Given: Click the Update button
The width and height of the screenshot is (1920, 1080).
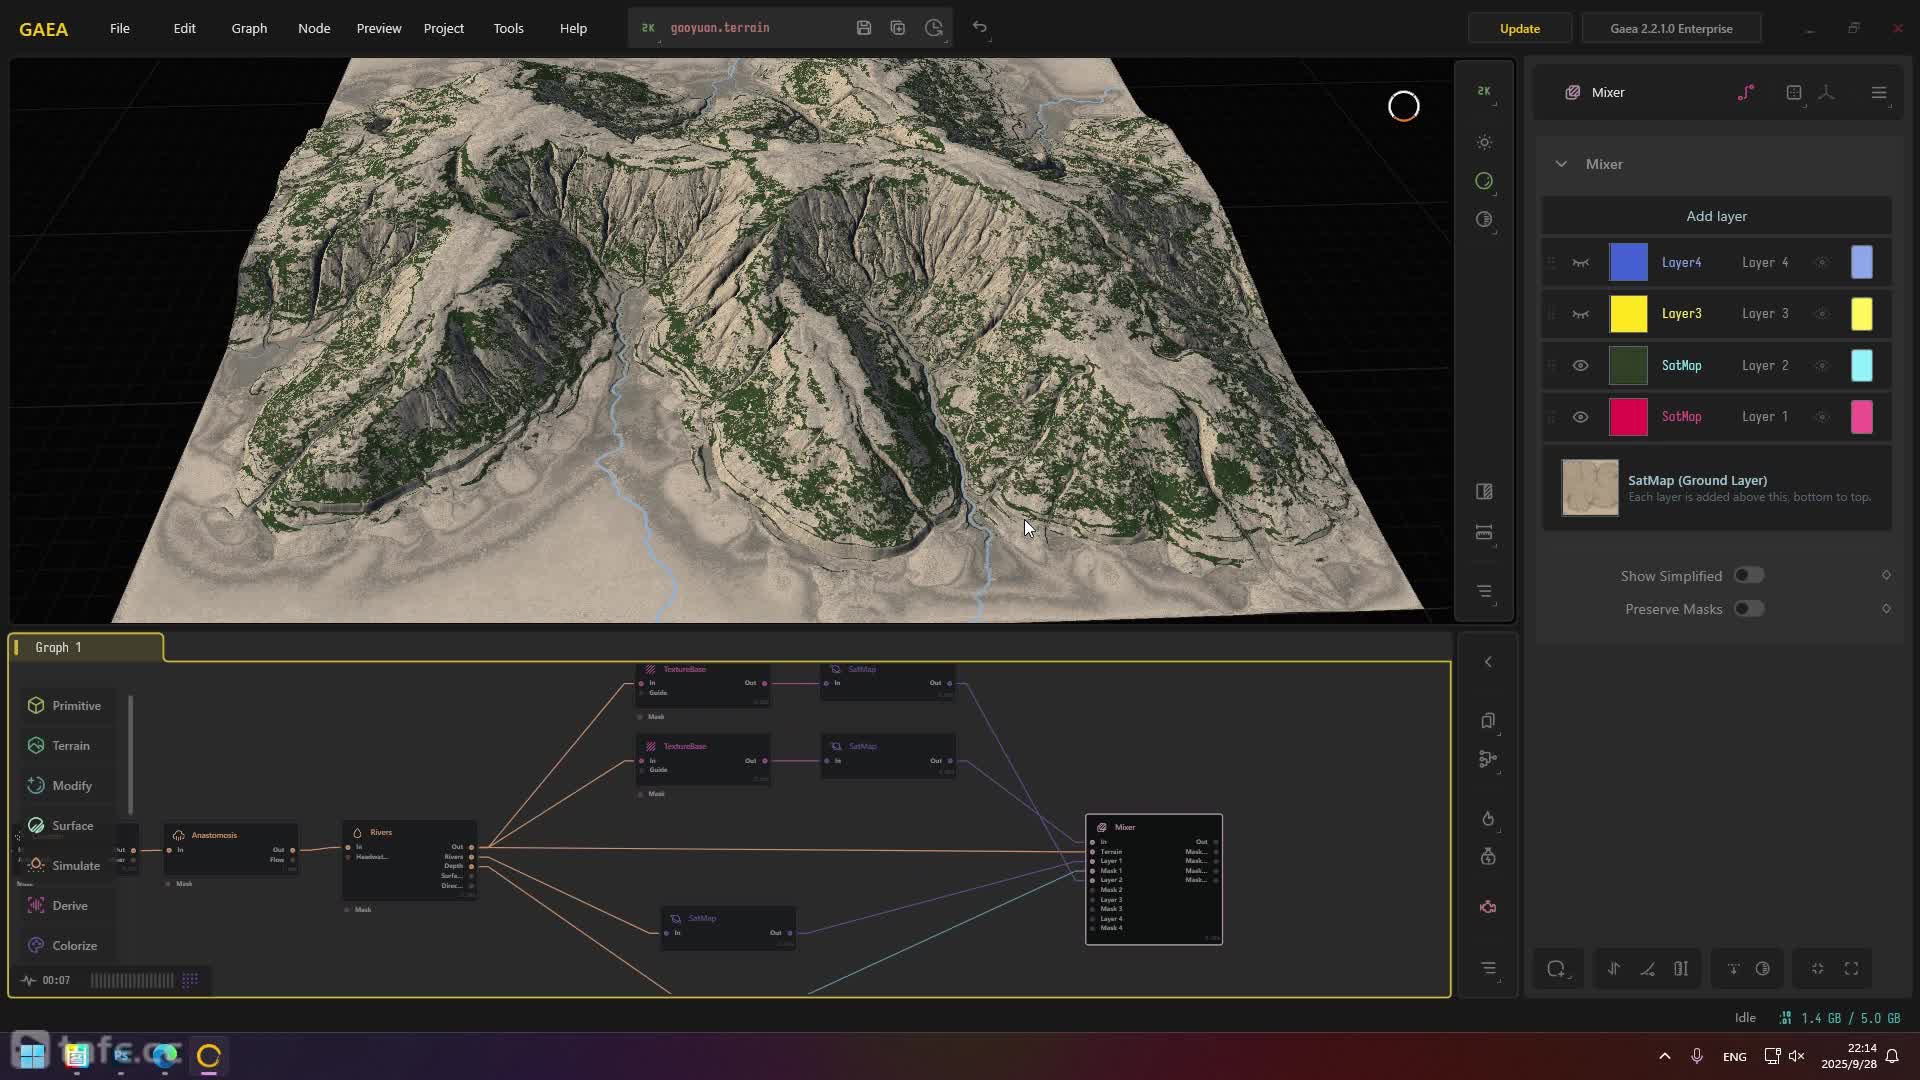Looking at the screenshot, I should pos(1519,28).
